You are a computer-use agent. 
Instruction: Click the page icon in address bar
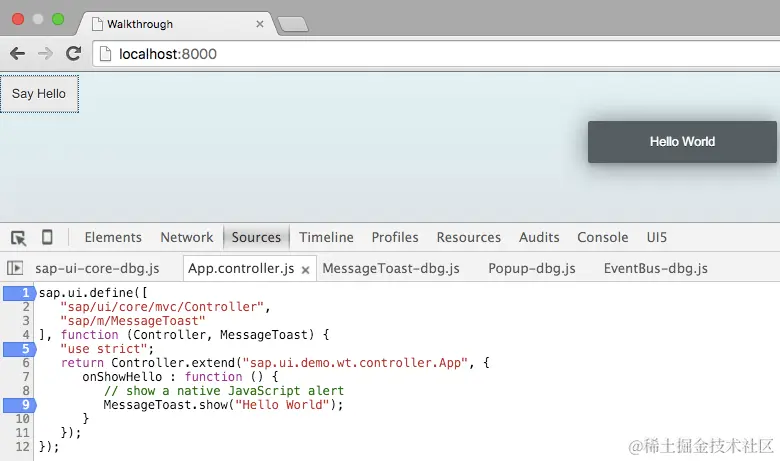[105, 54]
